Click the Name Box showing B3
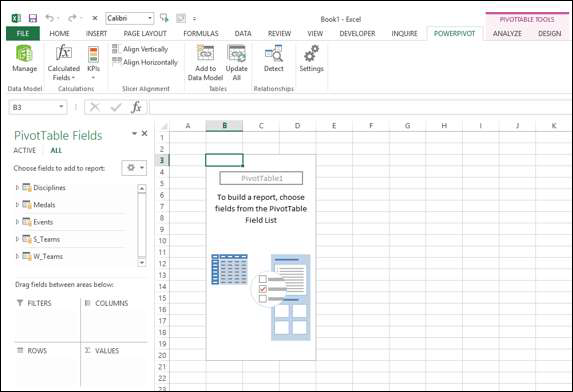 (33, 107)
